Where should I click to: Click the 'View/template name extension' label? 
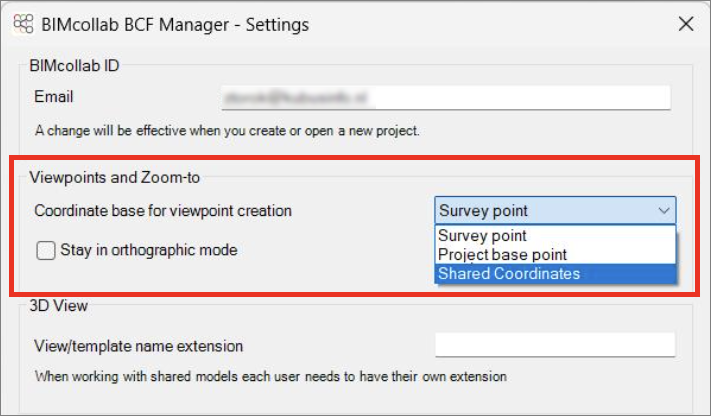139,346
